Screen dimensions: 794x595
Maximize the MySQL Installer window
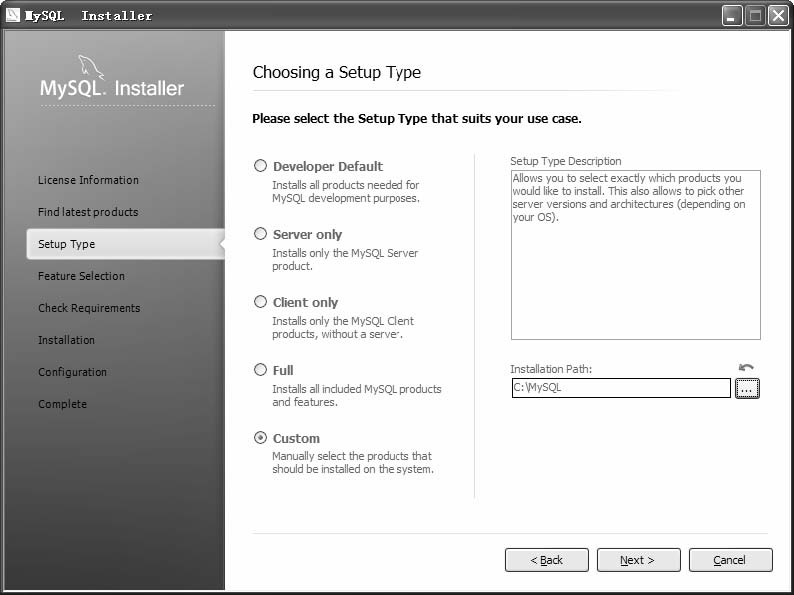(x=755, y=16)
